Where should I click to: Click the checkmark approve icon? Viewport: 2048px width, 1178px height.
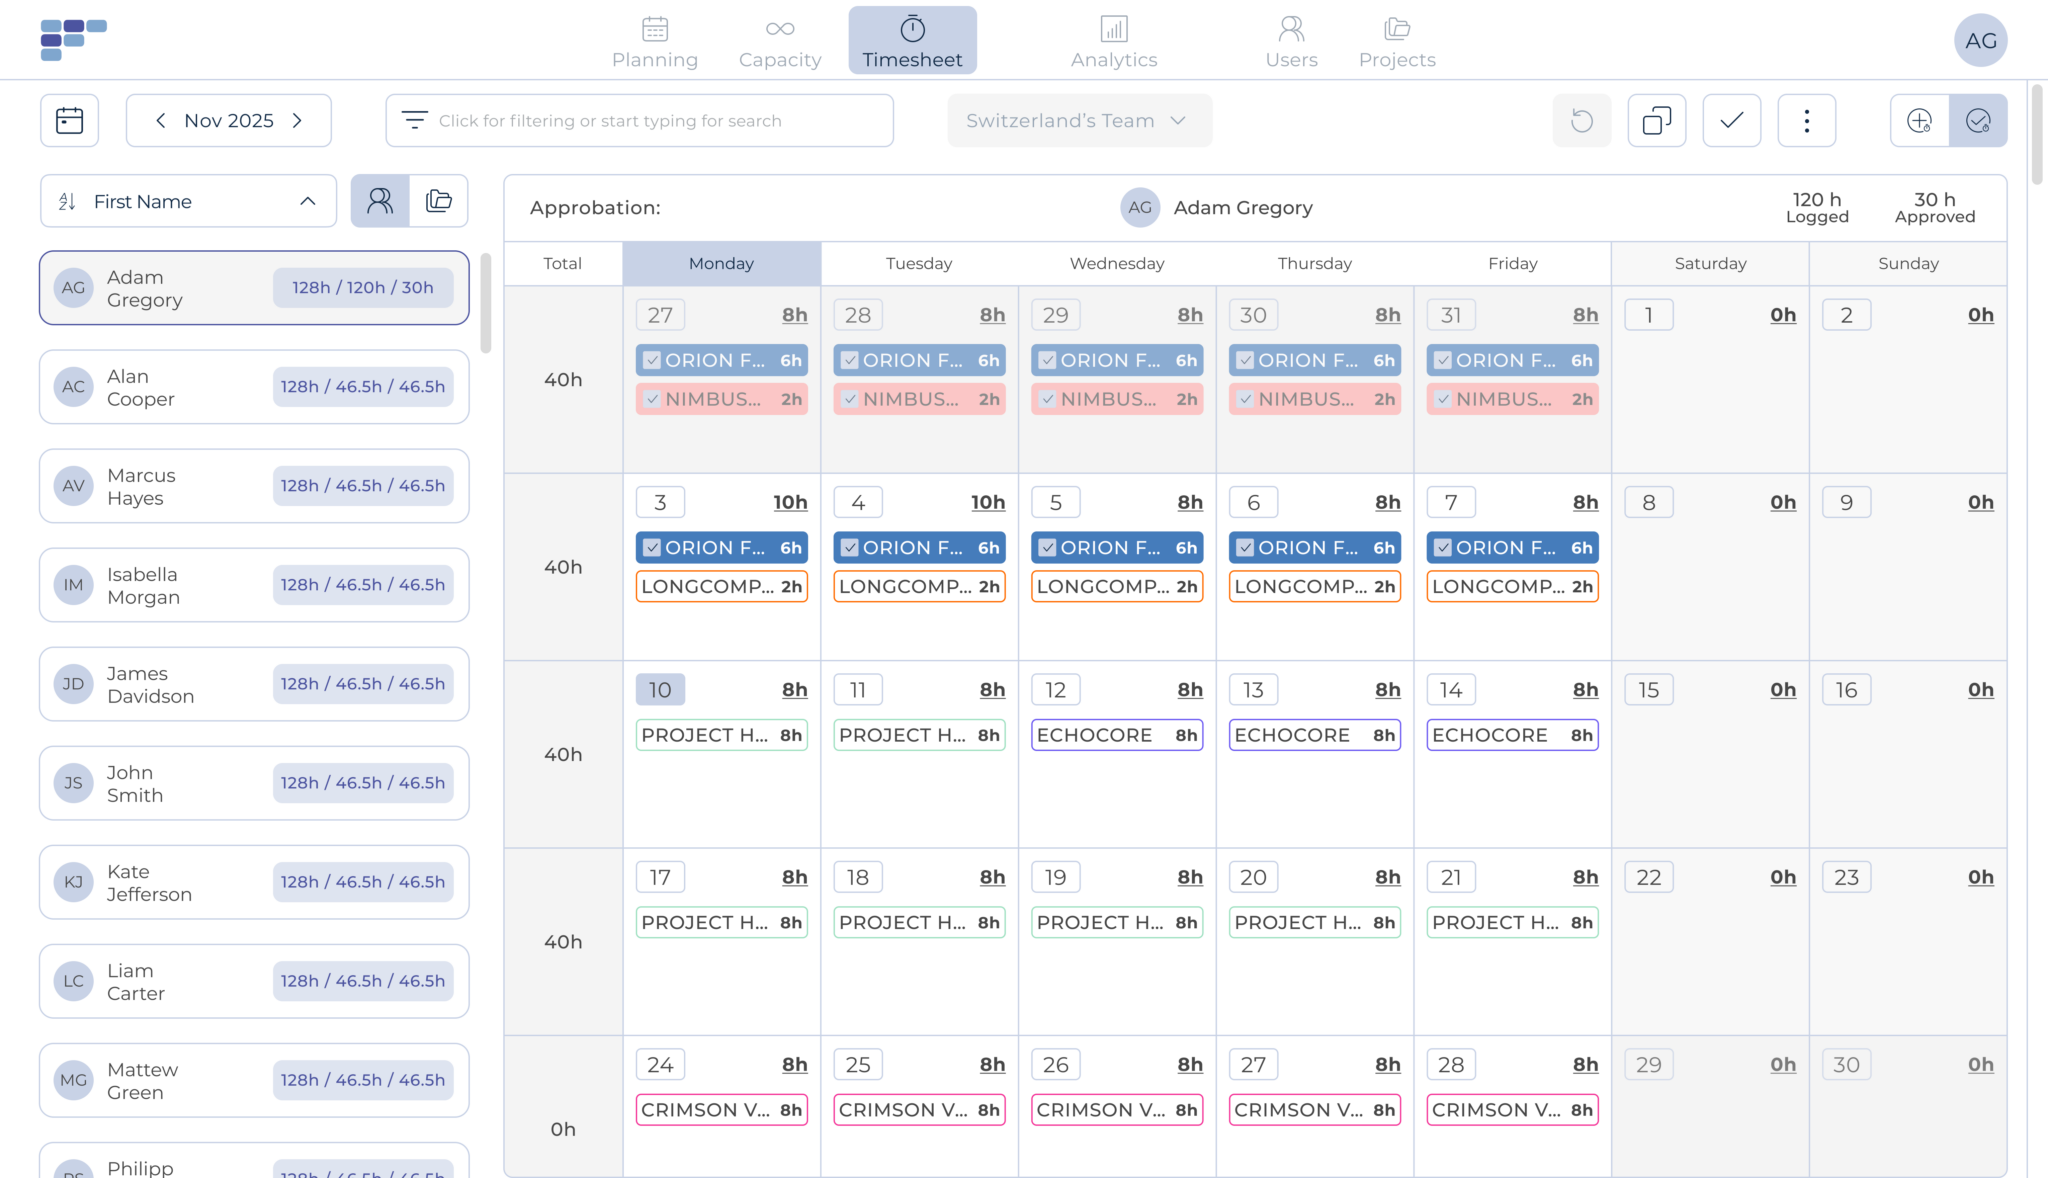click(1731, 121)
